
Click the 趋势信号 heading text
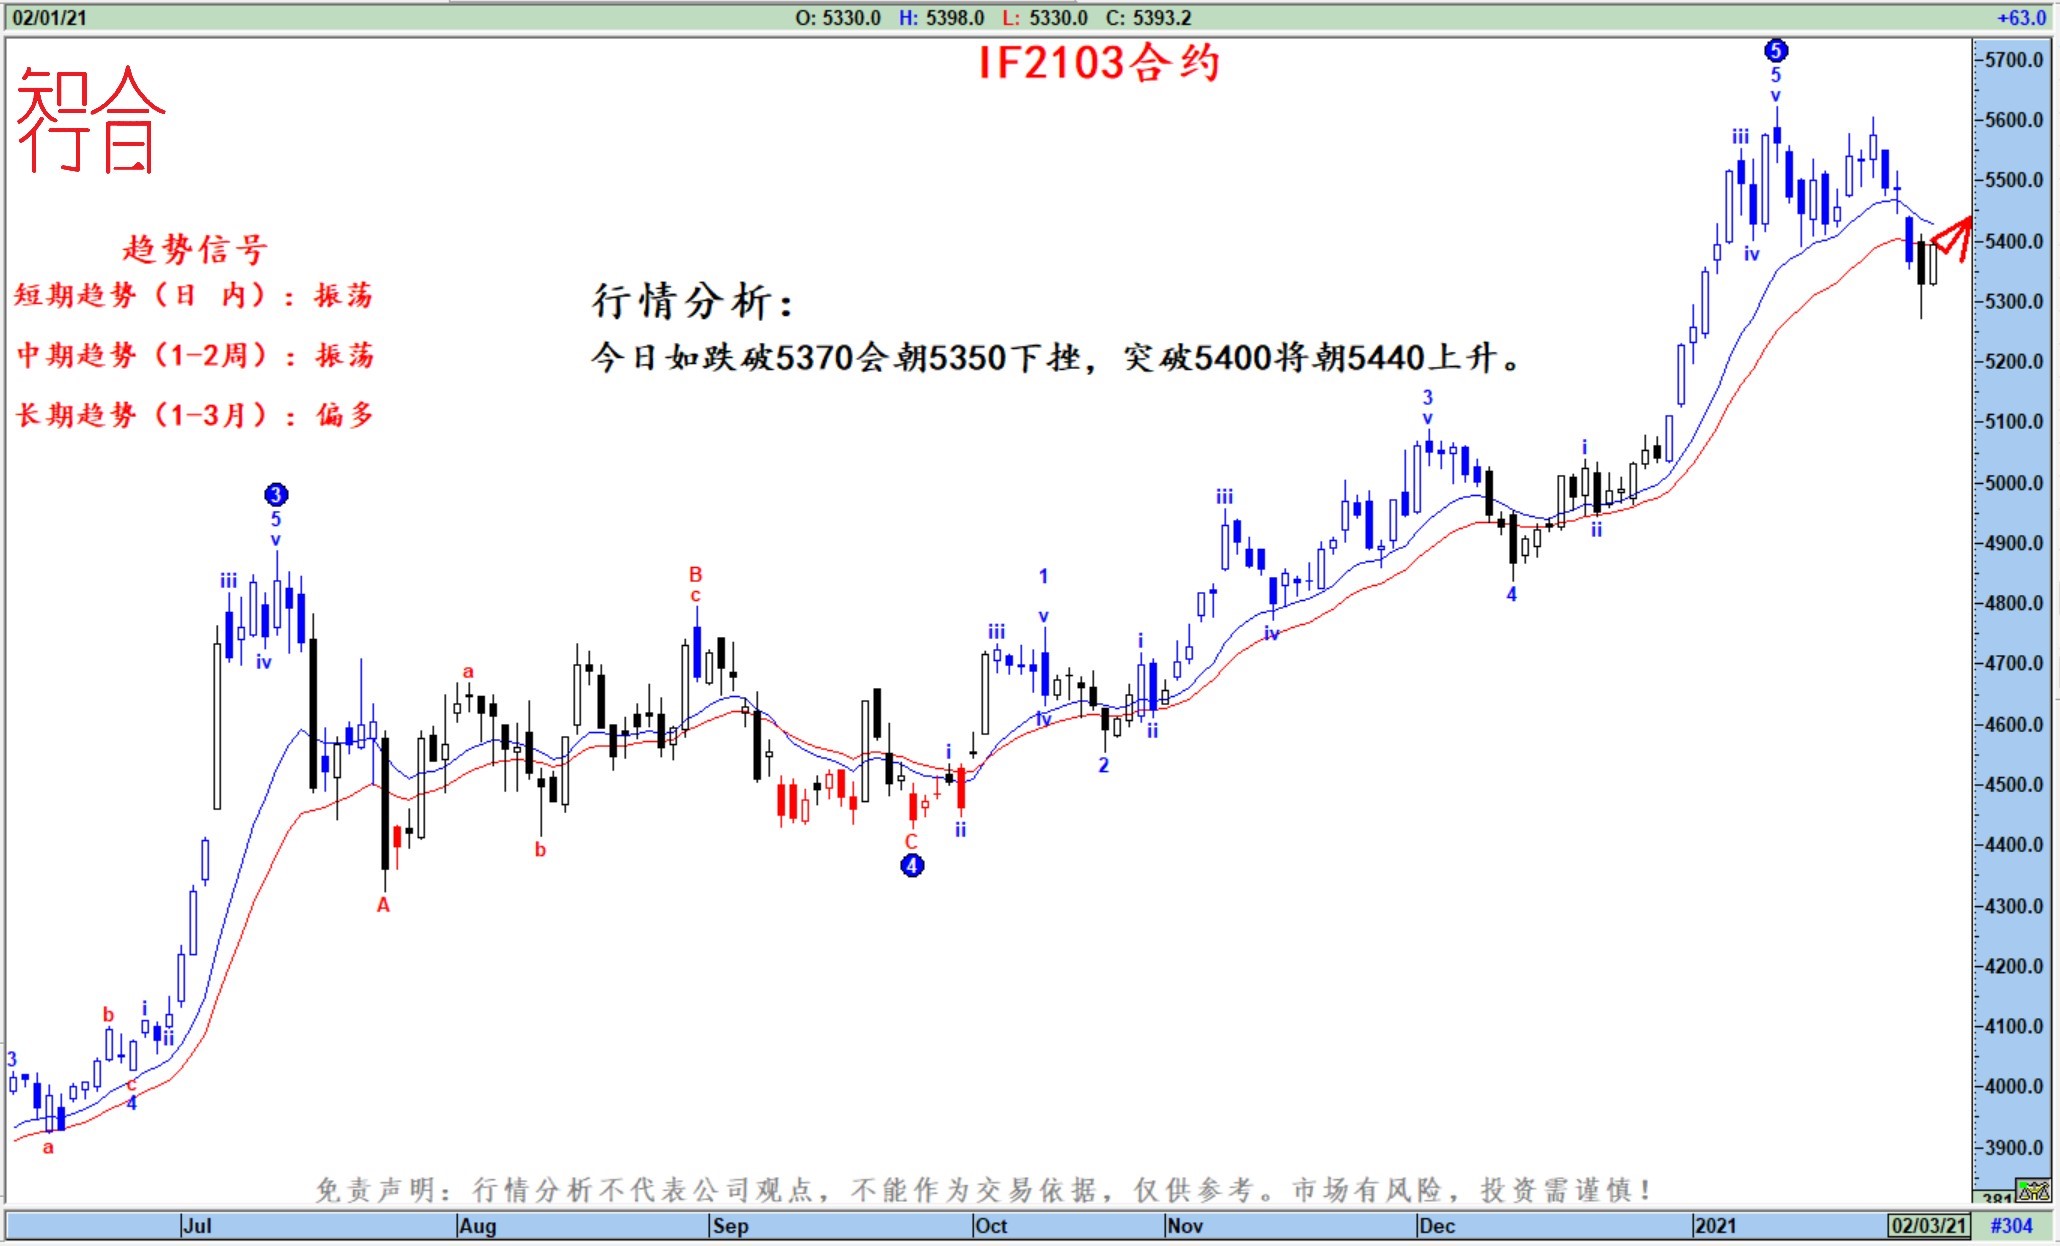click(x=195, y=249)
